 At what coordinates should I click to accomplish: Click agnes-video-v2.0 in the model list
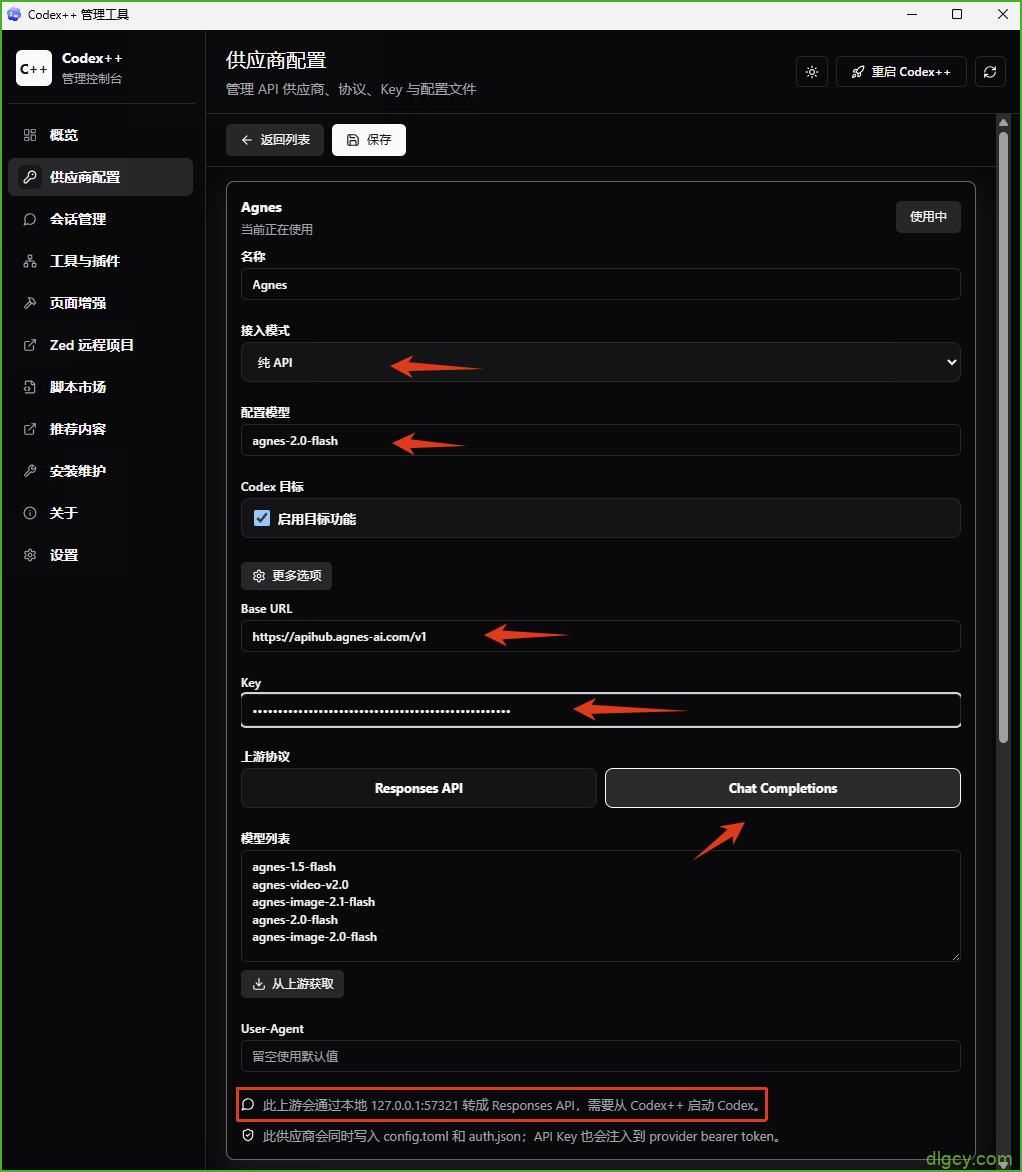click(300, 884)
